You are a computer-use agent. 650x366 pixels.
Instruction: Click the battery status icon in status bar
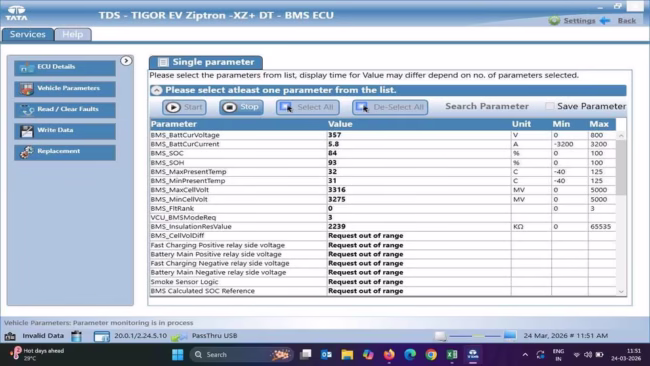tap(76, 336)
